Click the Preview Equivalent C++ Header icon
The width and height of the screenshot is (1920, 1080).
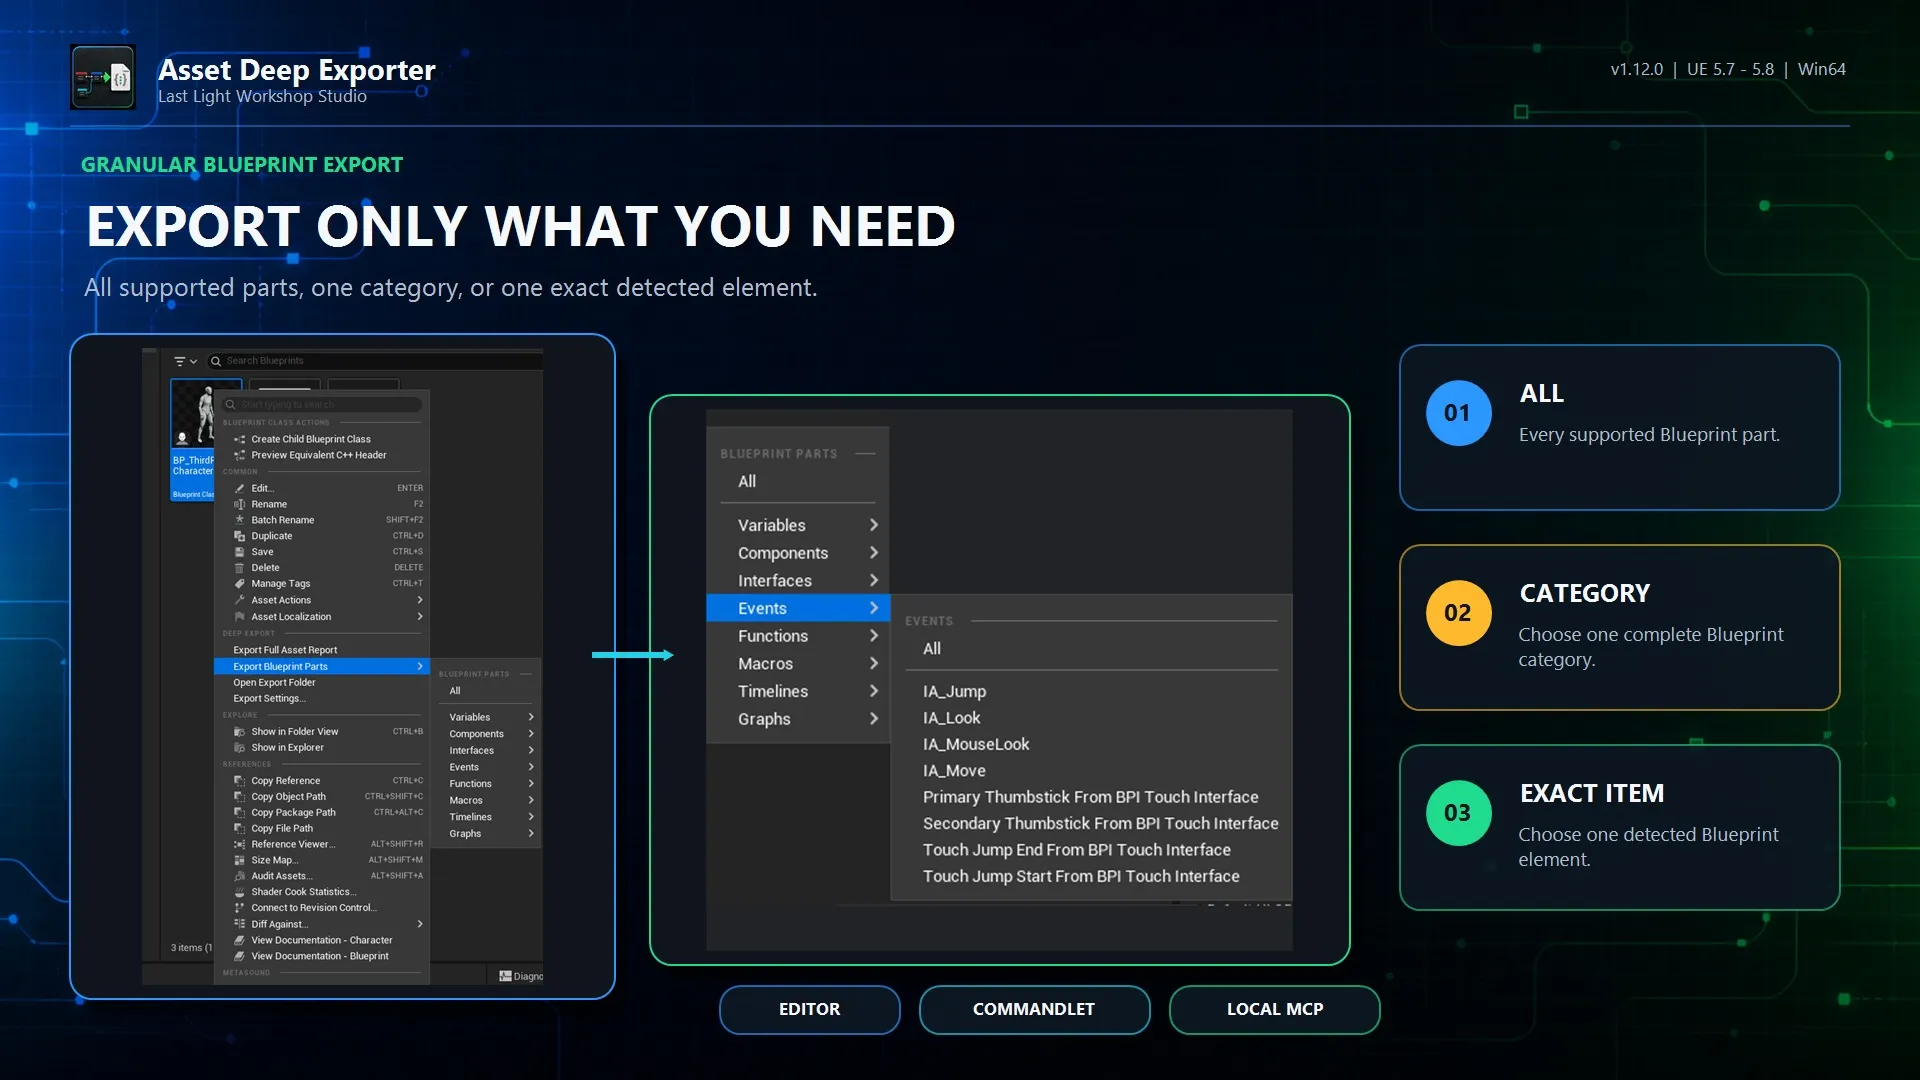click(239, 455)
